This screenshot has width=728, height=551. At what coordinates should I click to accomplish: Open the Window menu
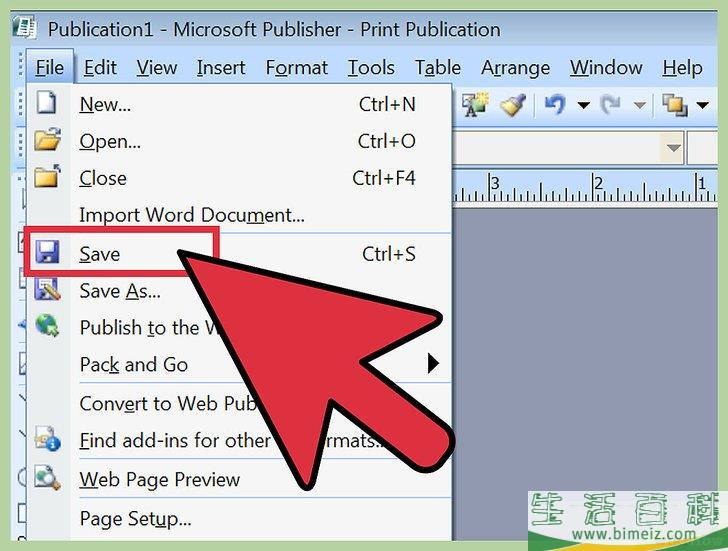pyautogui.click(x=606, y=68)
